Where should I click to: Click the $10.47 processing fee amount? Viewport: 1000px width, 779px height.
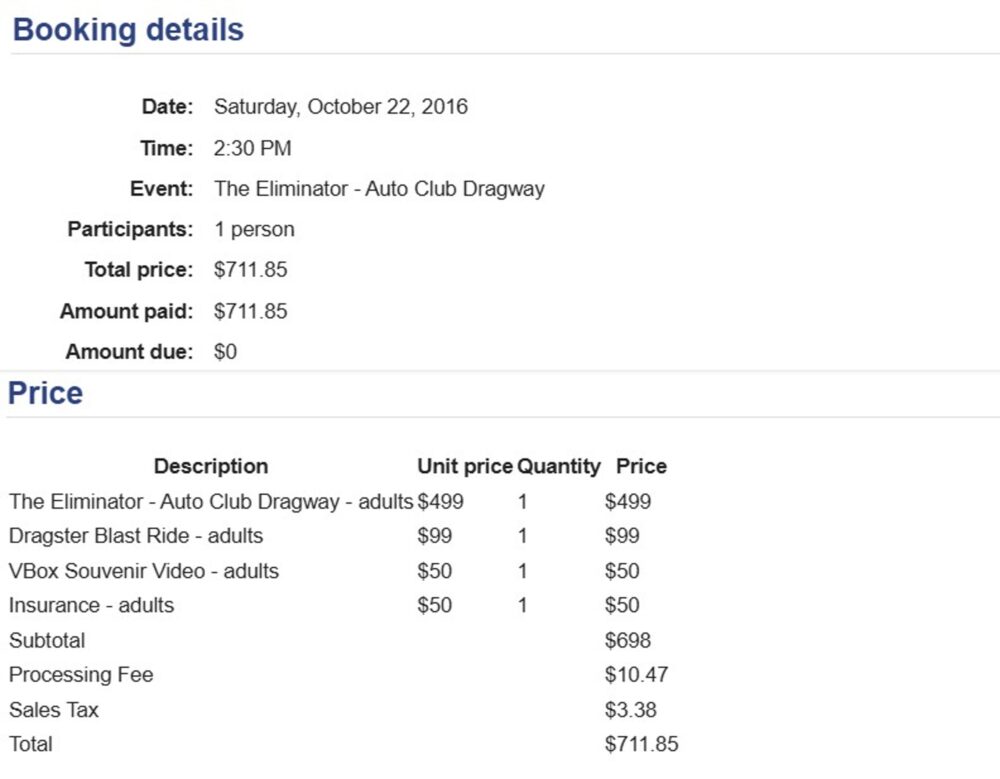coord(636,675)
